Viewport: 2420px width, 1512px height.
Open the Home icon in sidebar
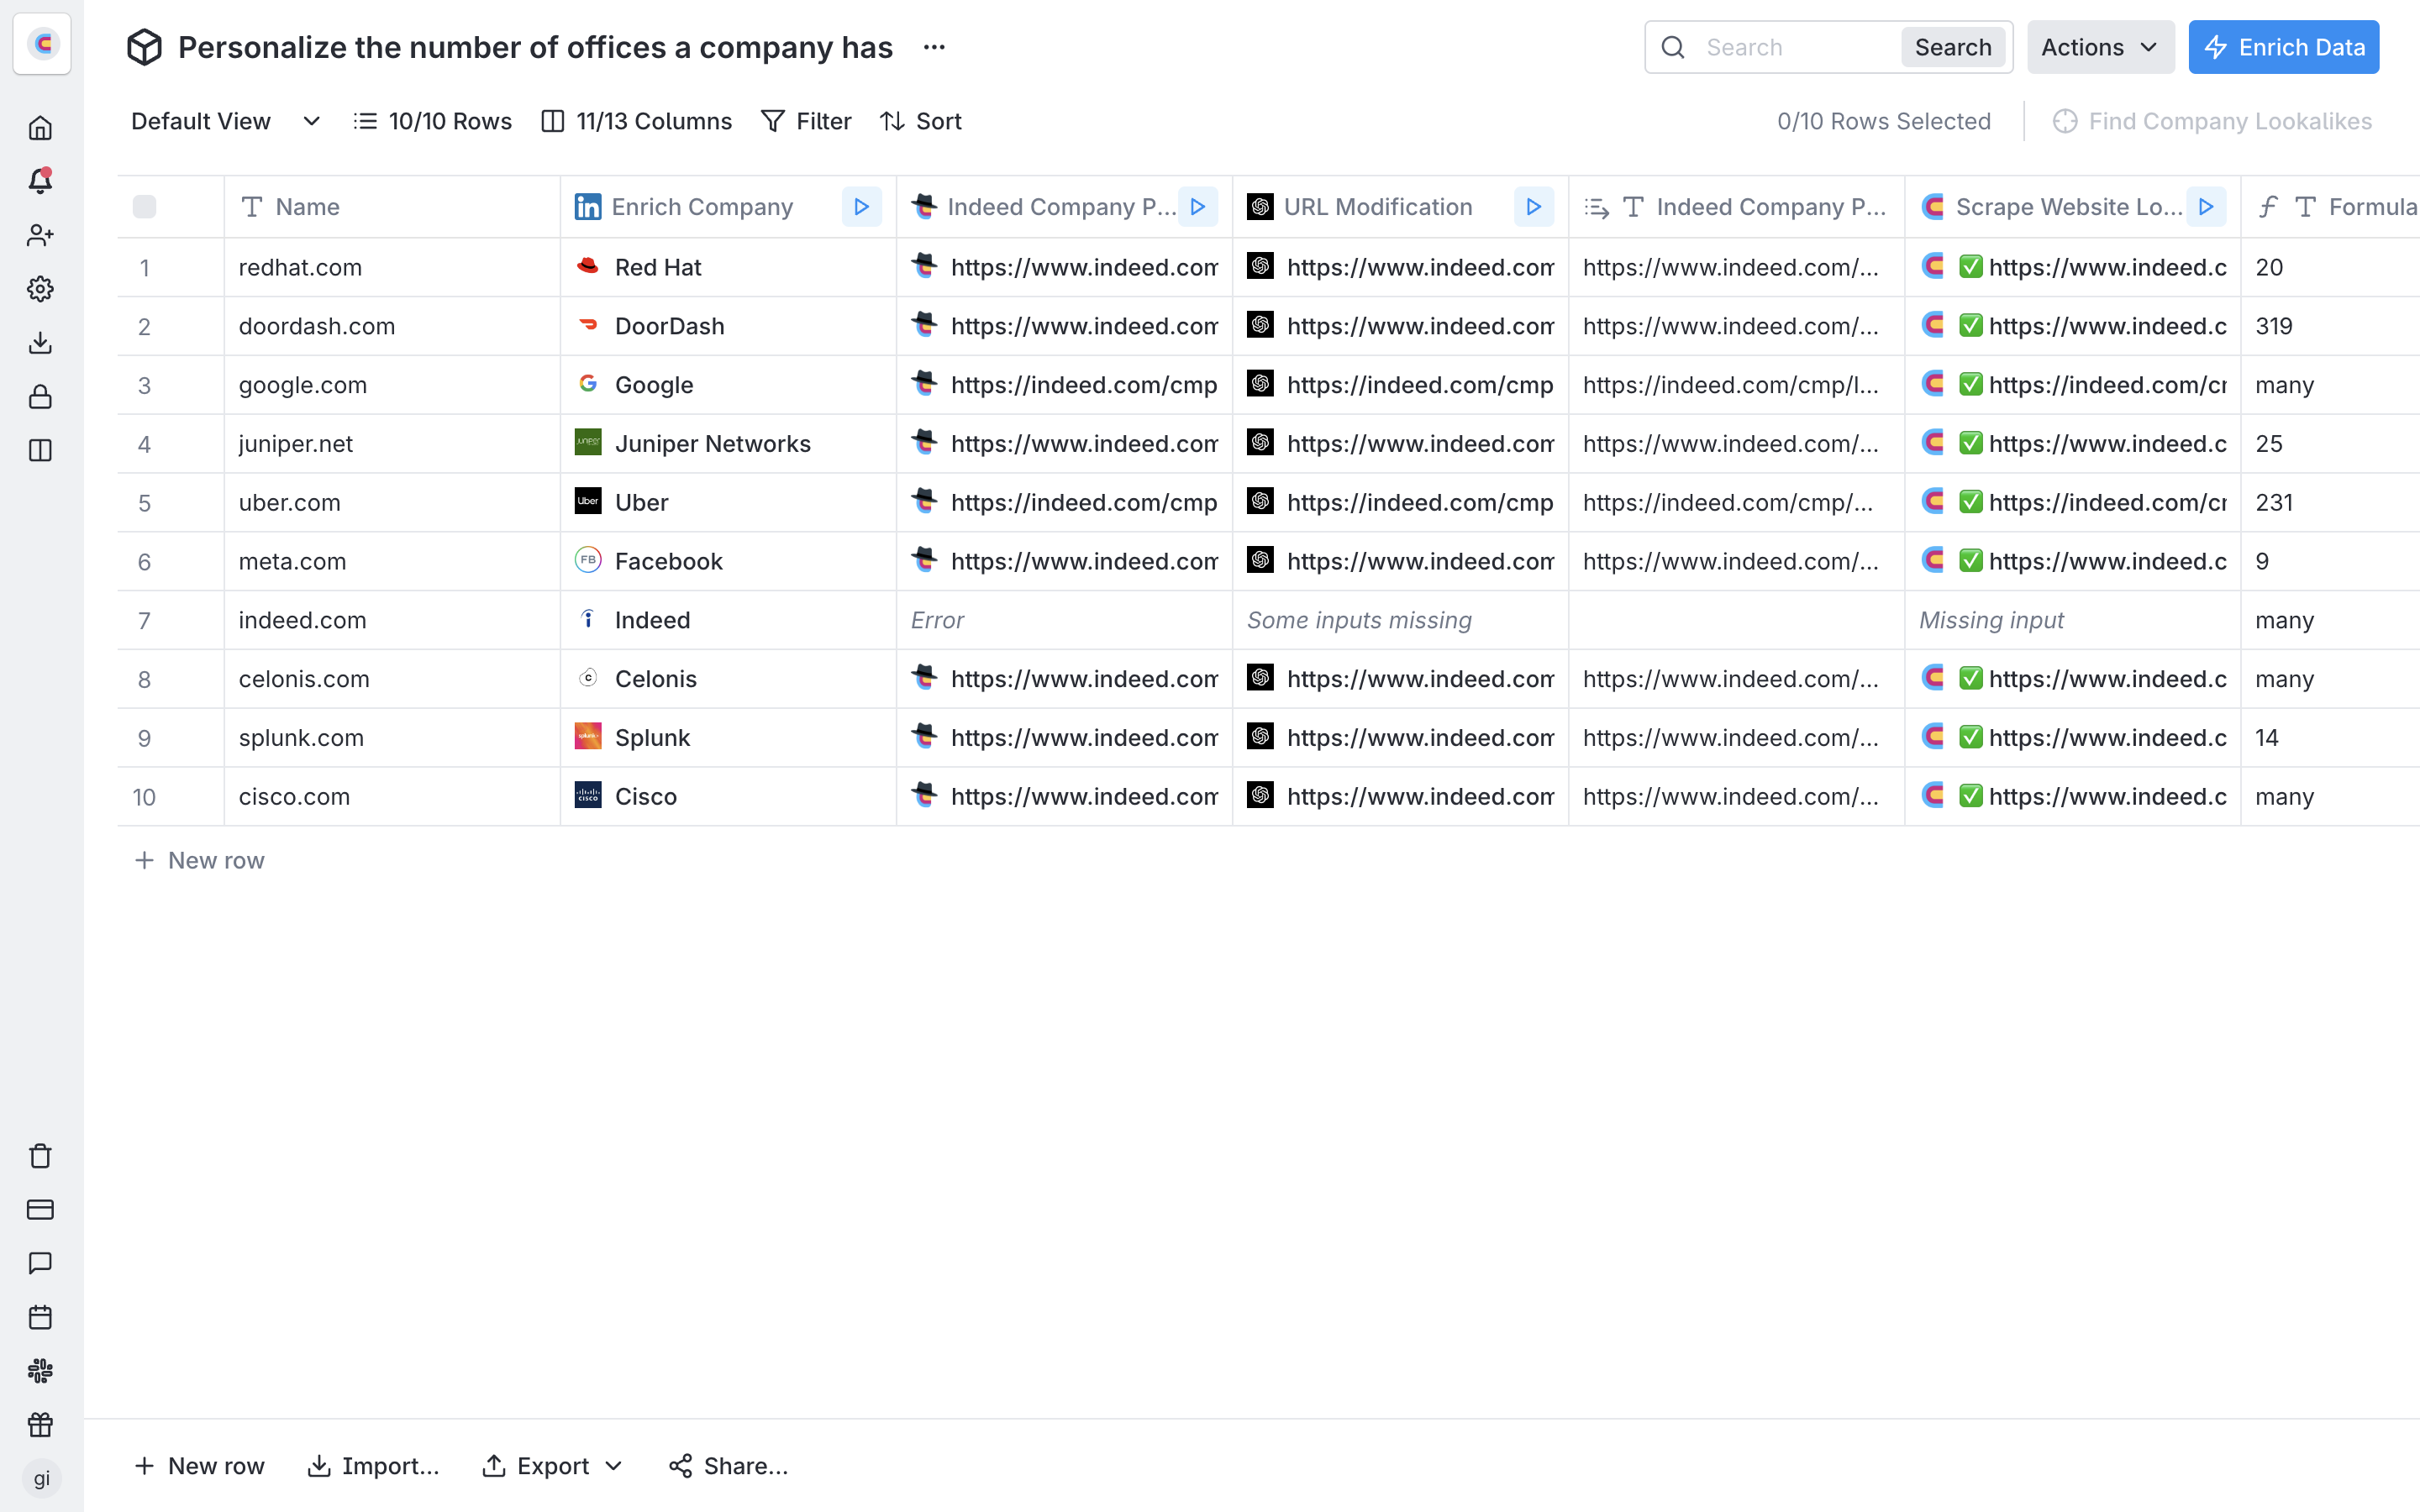coord(40,128)
